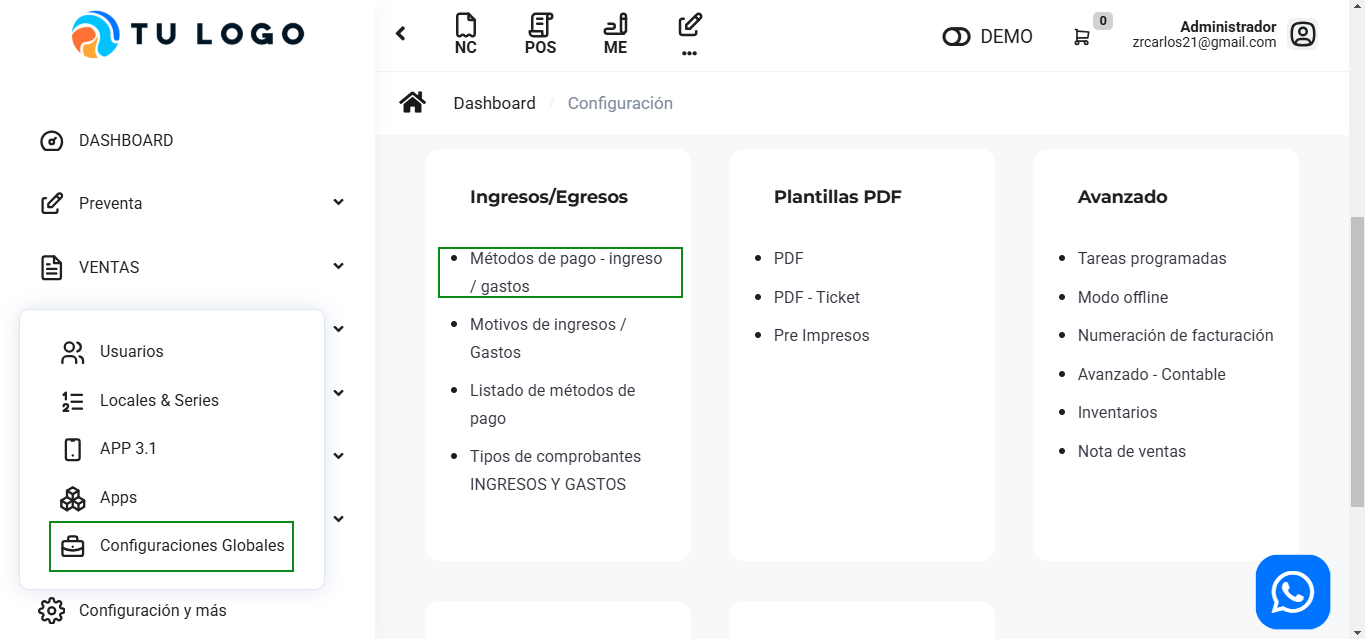
Task: Open the PDF - Ticket template link
Action: 816,297
